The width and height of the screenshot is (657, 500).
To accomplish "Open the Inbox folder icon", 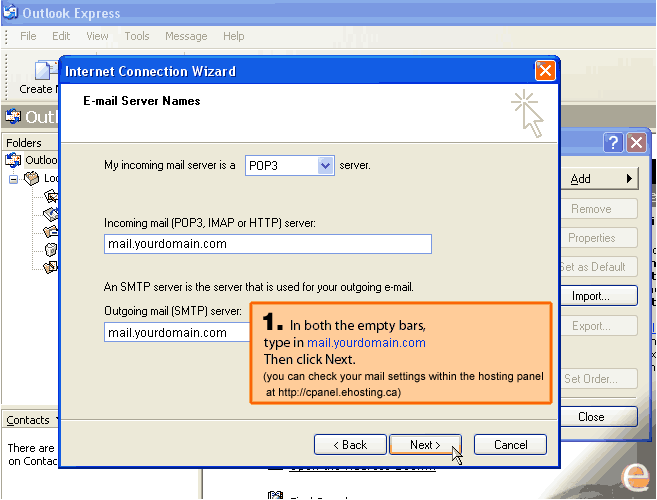I will 51,196.
